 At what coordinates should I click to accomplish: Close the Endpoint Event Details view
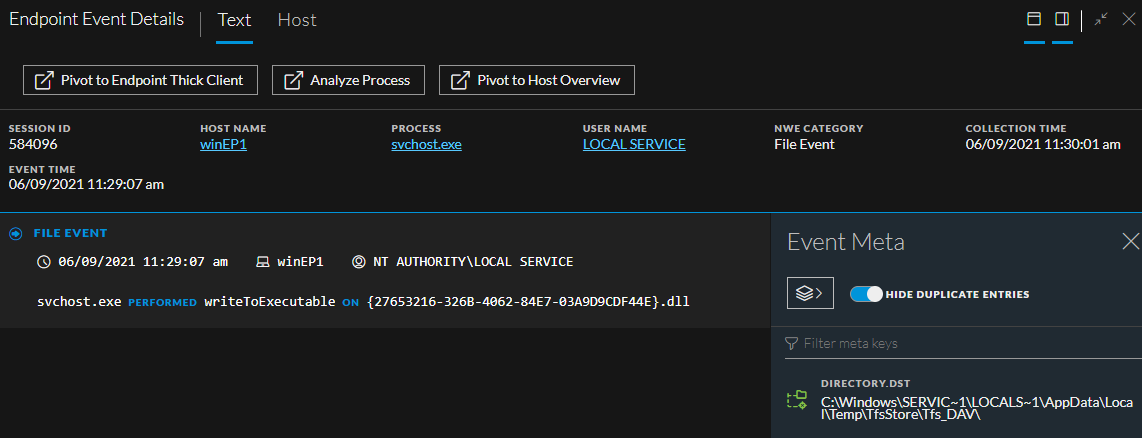coord(1128,19)
